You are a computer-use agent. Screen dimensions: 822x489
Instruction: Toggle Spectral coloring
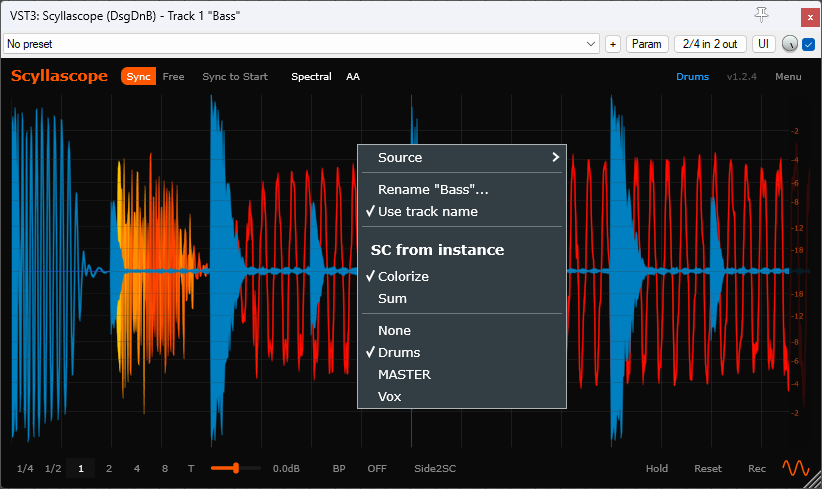pos(311,77)
